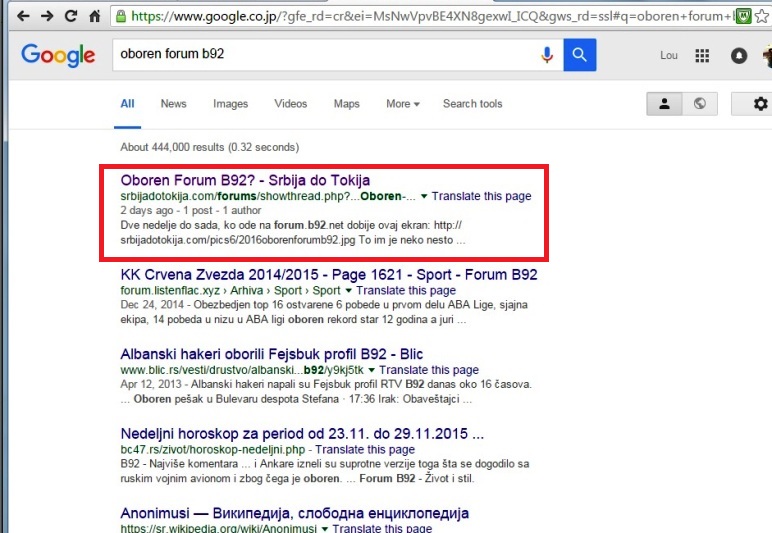Click the 'forum.listenflac.xyz › Arhiva › Sport' breadcrumb

pyautogui.click(x=230, y=291)
